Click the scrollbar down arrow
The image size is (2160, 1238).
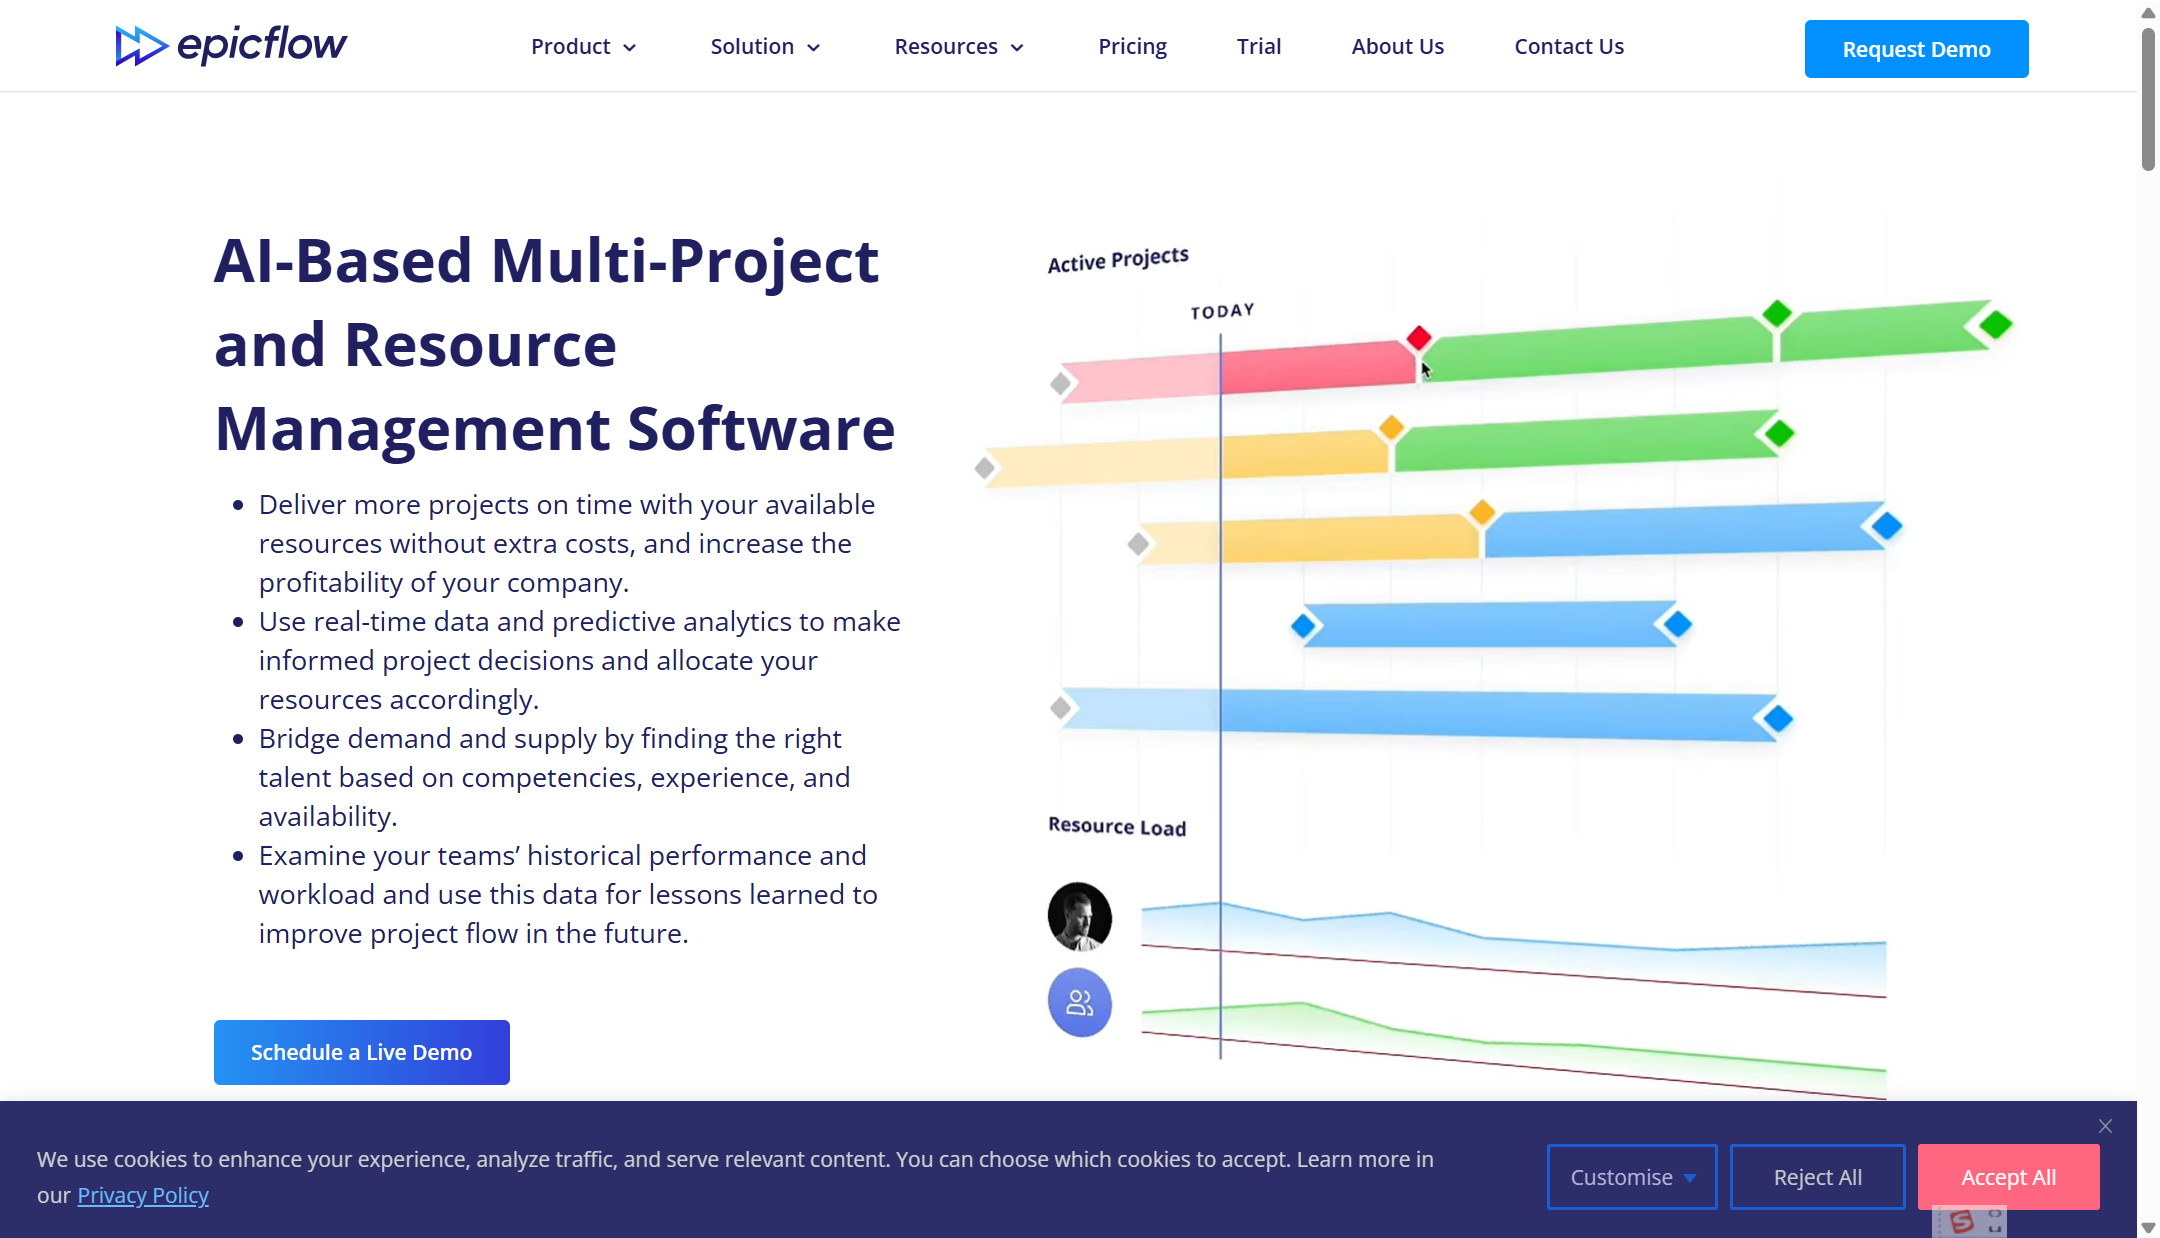pos(2148,1227)
